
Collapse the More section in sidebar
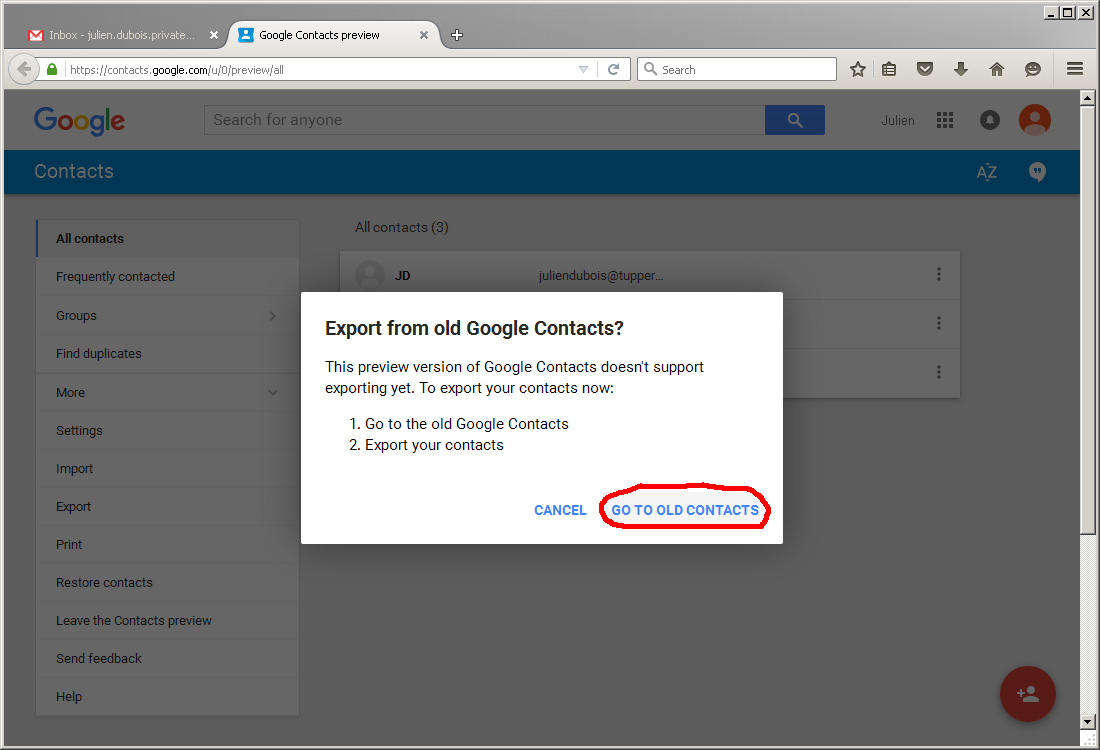(x=273, y=393)
